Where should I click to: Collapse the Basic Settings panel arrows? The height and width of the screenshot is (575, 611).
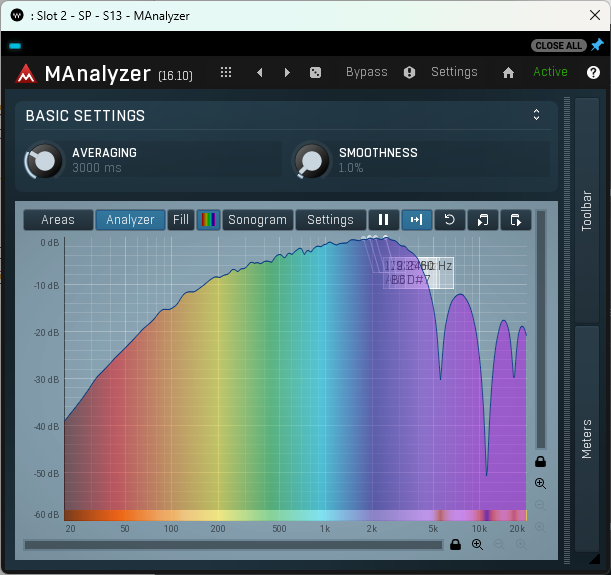tap(537, 115)
